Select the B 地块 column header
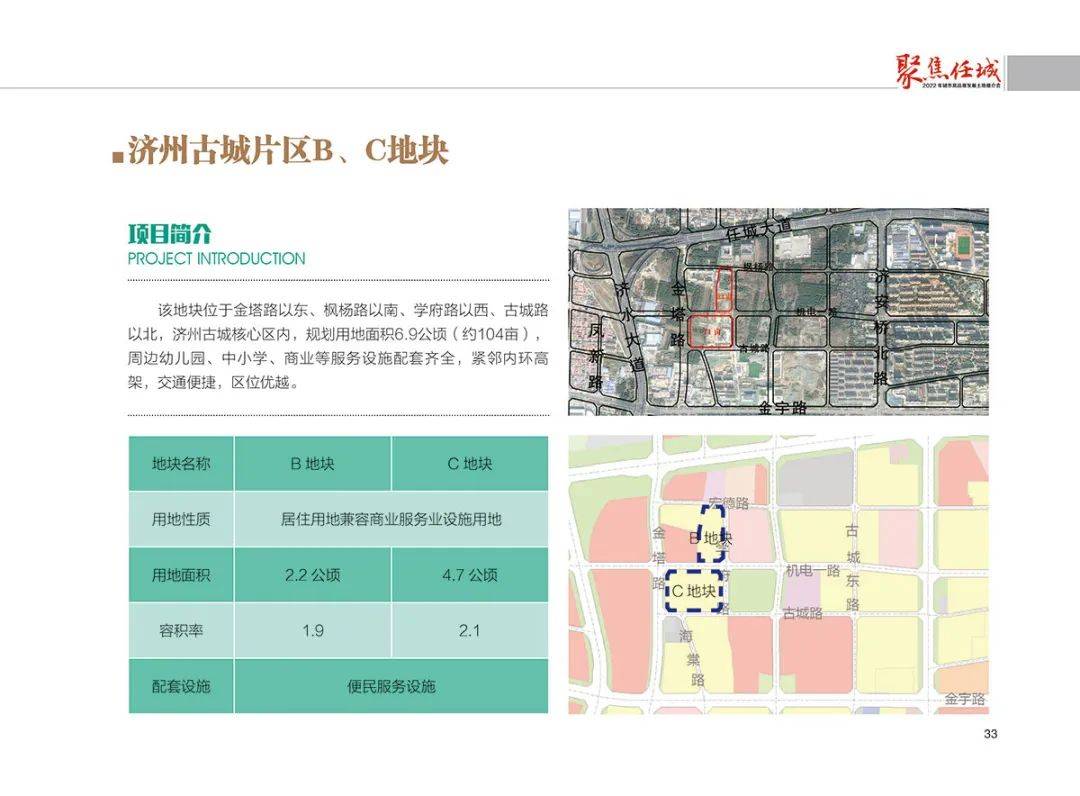Screen dimensions: 1080x796 pos(313,463)
